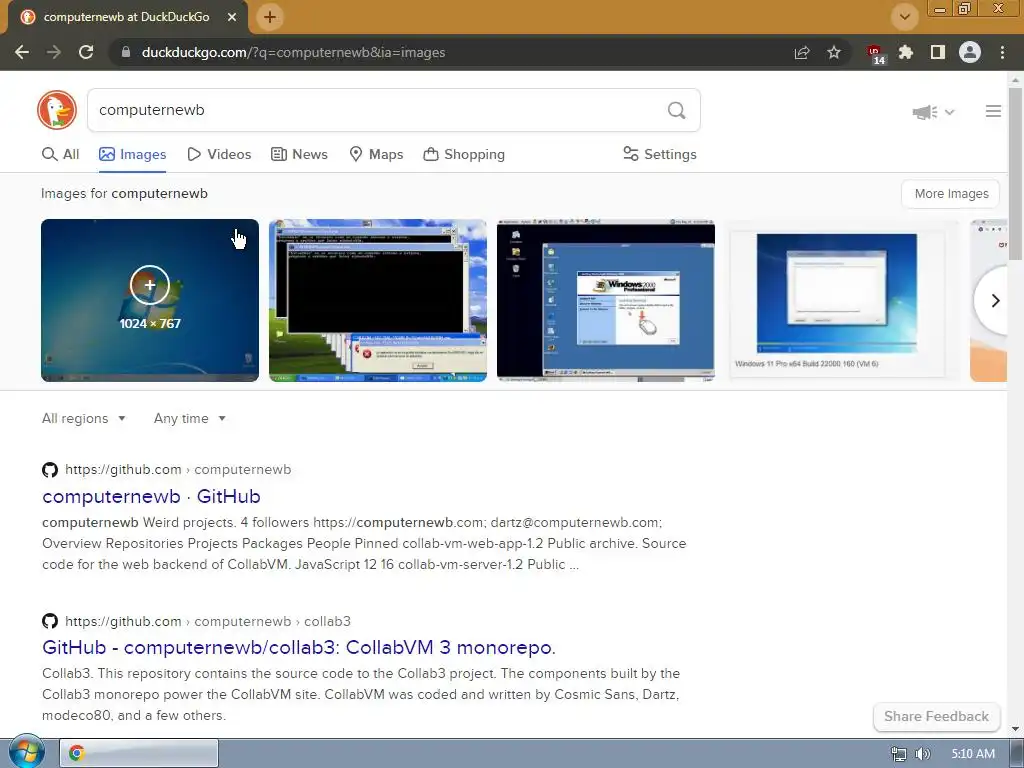
Task: Bookmark this page with the star icon
Action: [x=834, y=52]
